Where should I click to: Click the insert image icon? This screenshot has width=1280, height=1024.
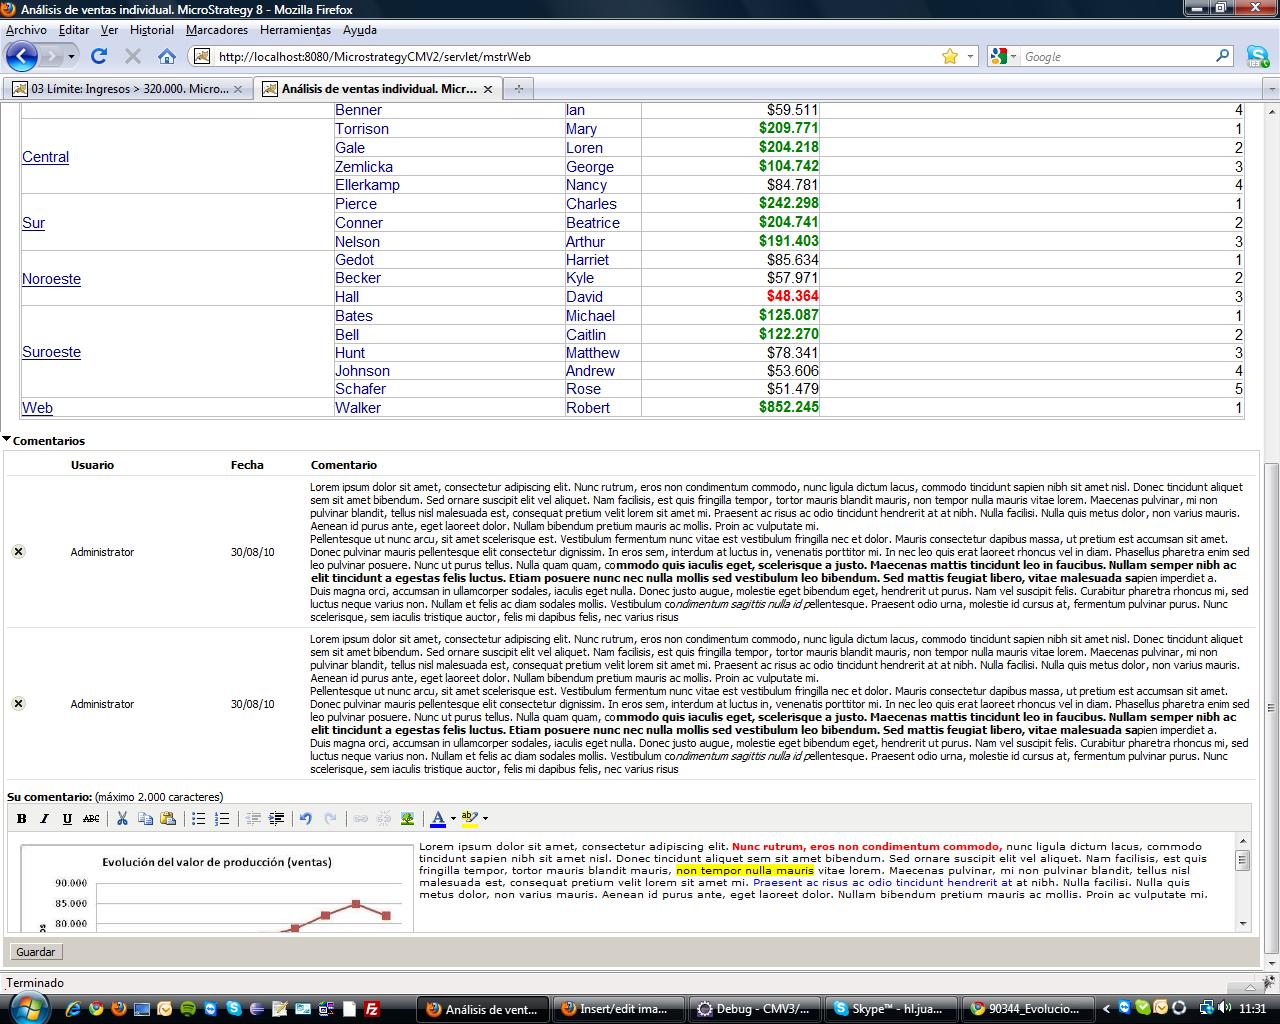click(407, 819)
